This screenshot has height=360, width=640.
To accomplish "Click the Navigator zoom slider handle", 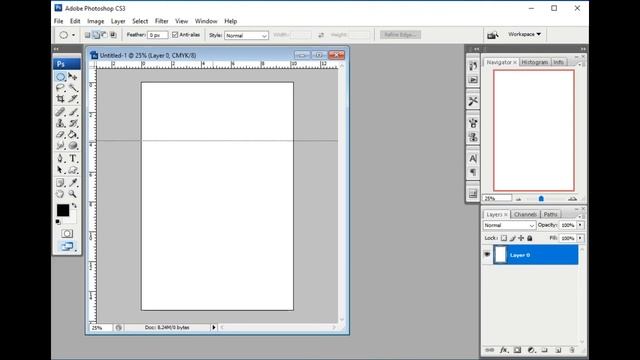I will pos(541,199).
